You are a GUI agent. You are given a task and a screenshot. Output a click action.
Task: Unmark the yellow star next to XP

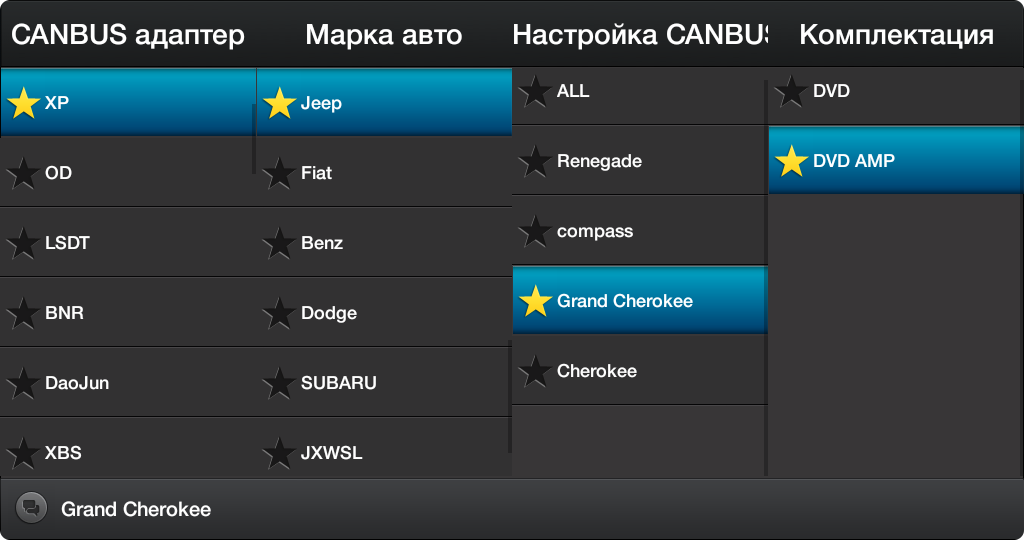(23, 103)
